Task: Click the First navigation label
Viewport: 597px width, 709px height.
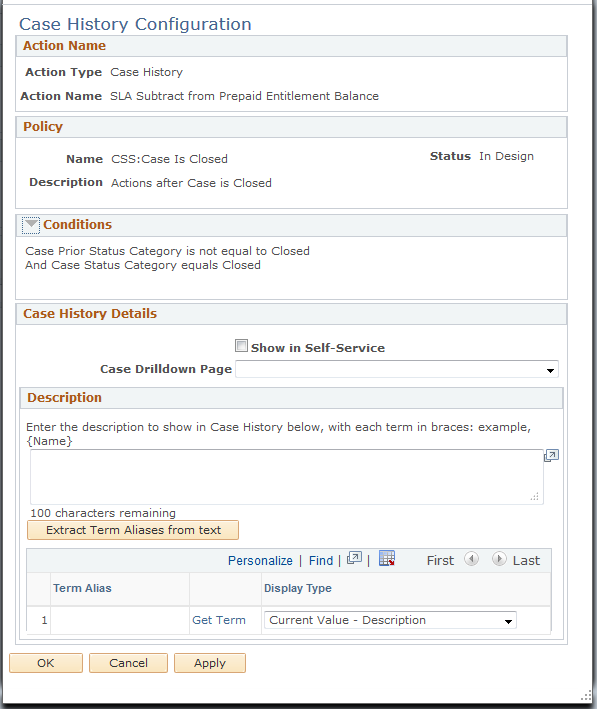Action: [440, 561]
